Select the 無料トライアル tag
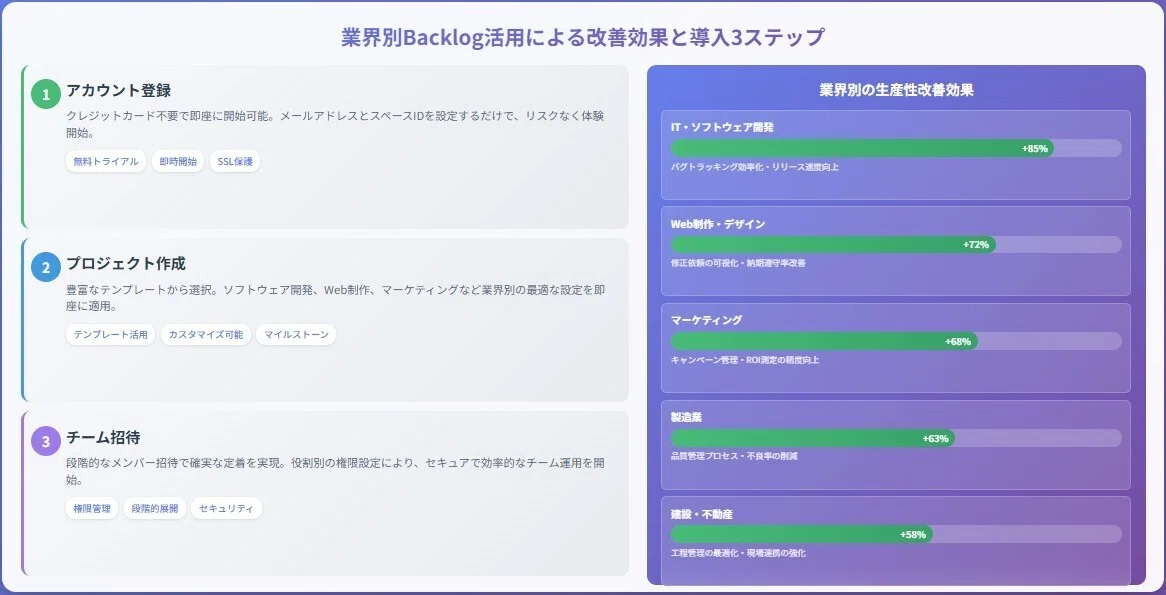The width and height of the screenshot is (1166, 595). click(106, 161)
